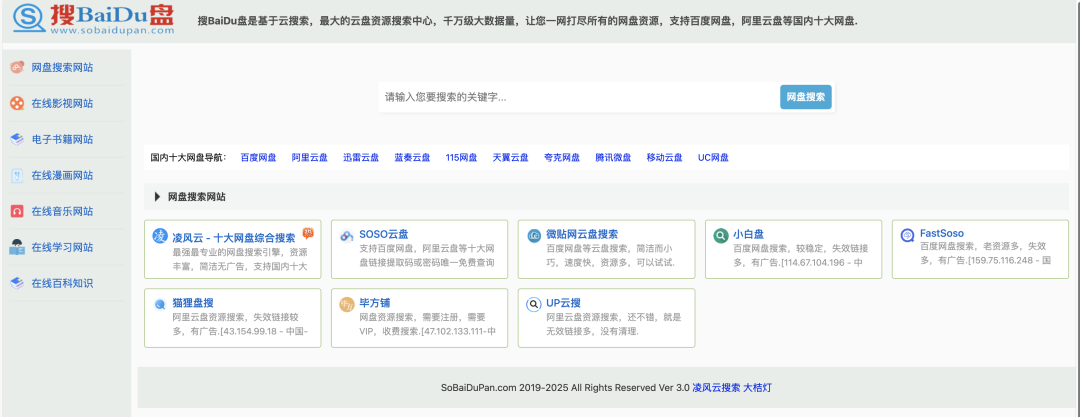Collapse the 网盘搜索网站 section triangle

[158, 197]
